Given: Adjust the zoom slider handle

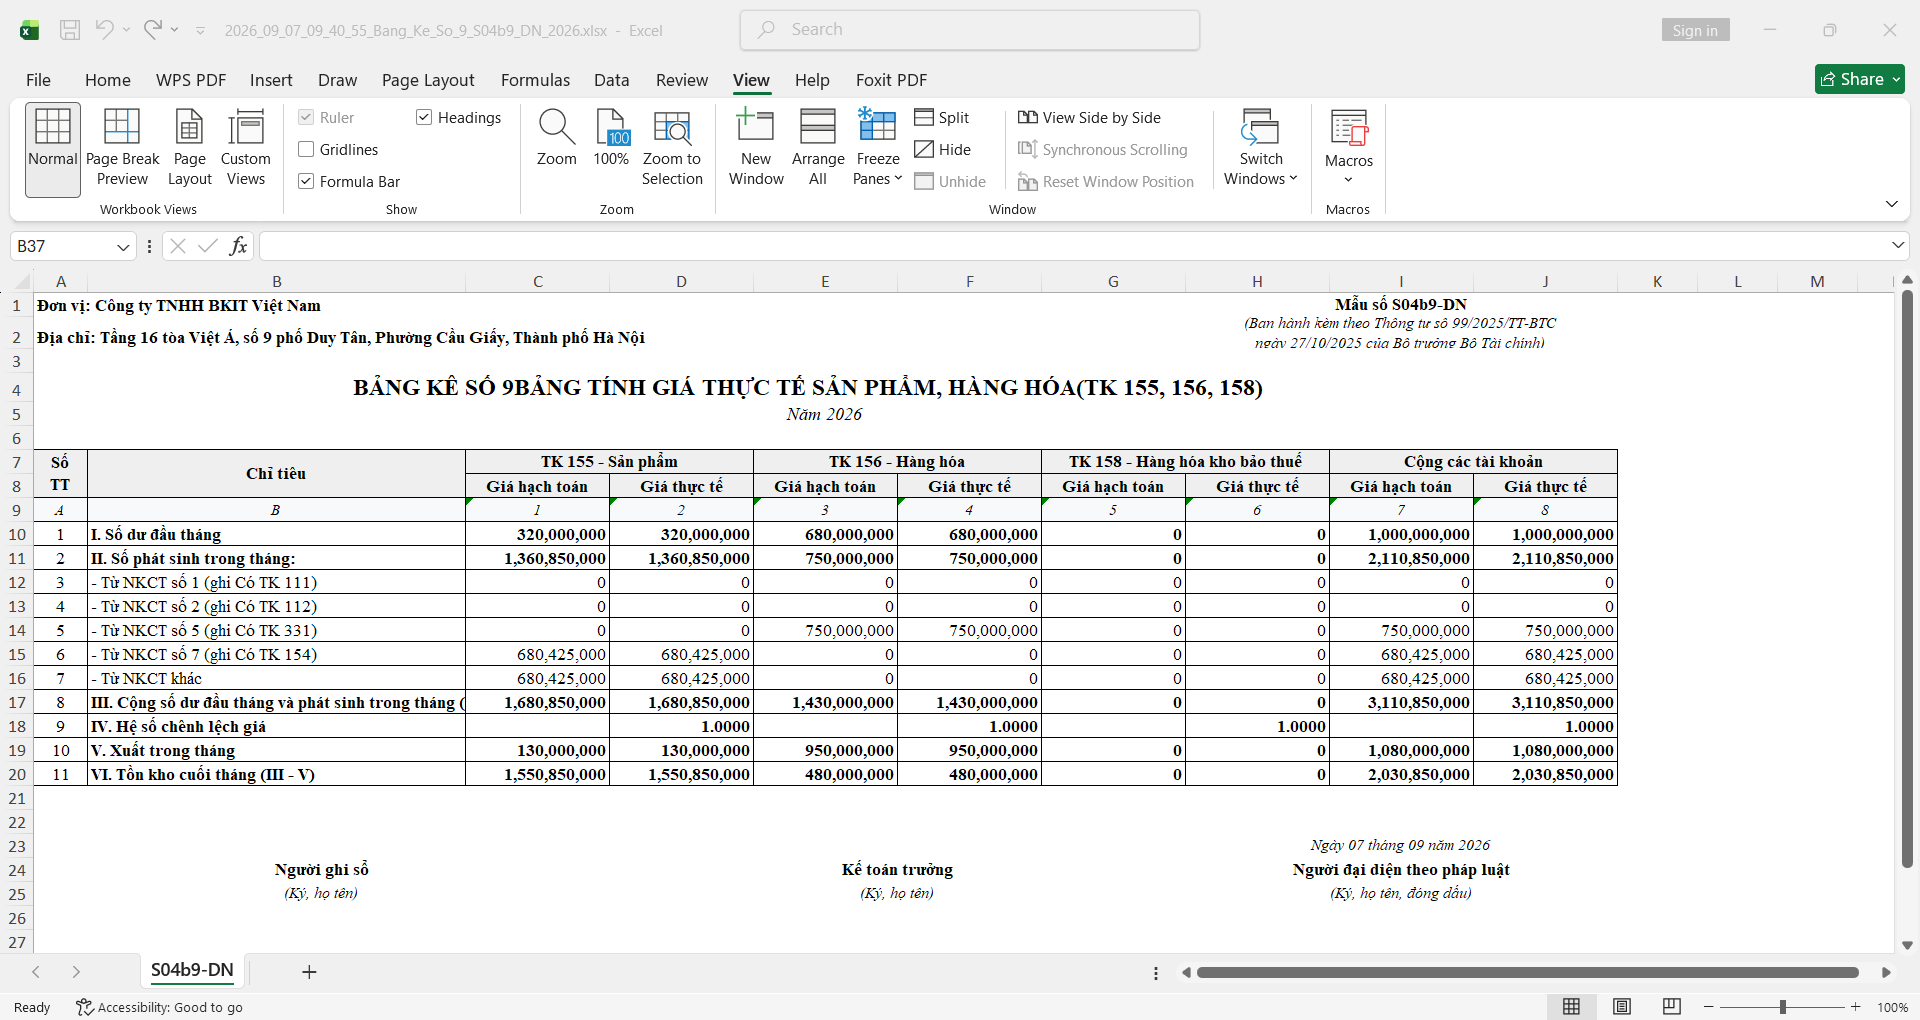Looking at the screenshot, I should click(1783, 1007).
